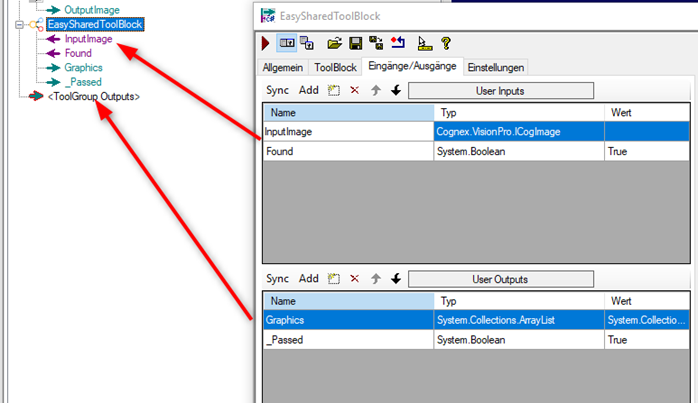Click the floppy disk save icon

355,43
